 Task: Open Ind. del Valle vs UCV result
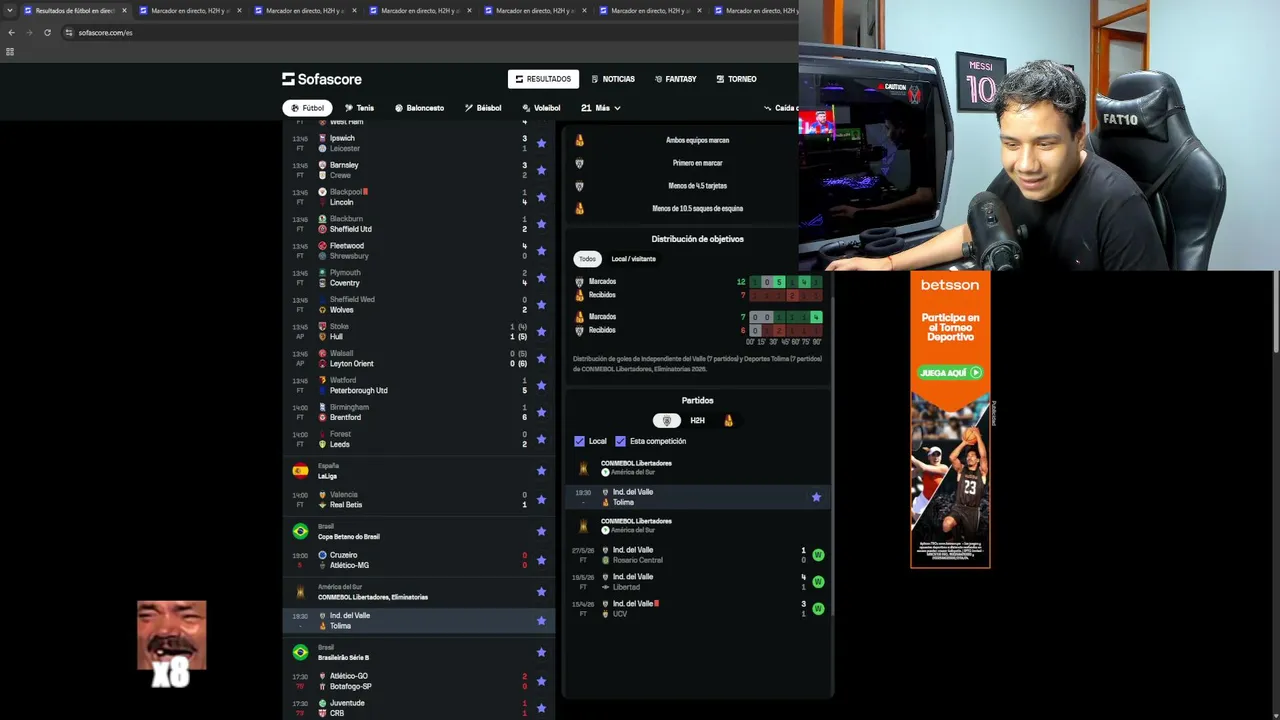pyautogui.click(x=698, y=609)
